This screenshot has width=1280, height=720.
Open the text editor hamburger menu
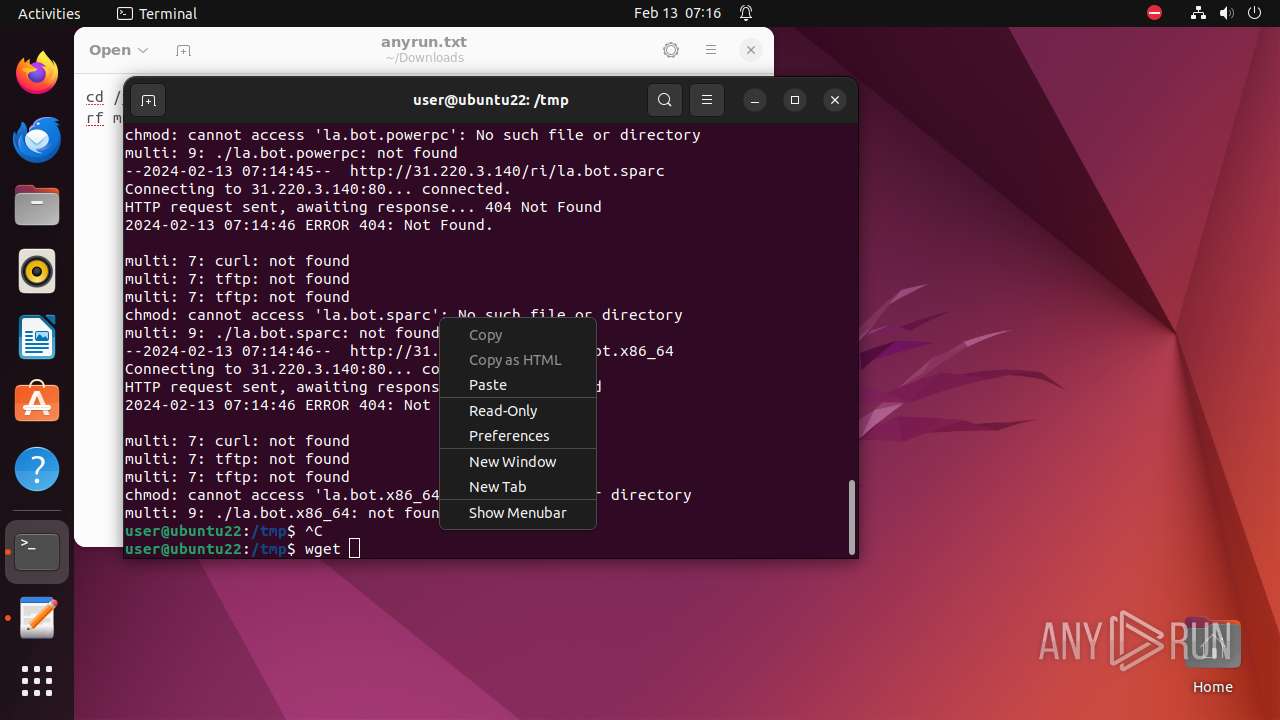pos(711,50)
